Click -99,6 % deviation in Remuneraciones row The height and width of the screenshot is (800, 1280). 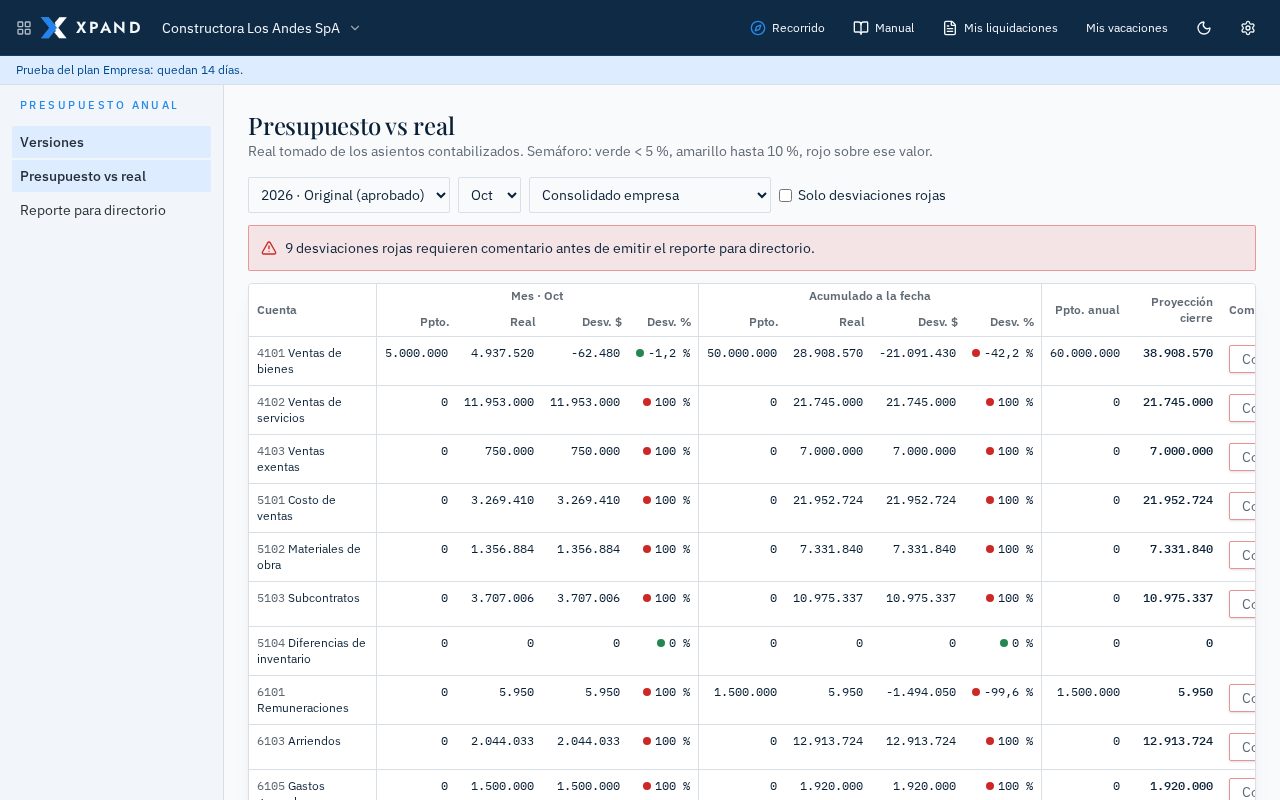1008,692
